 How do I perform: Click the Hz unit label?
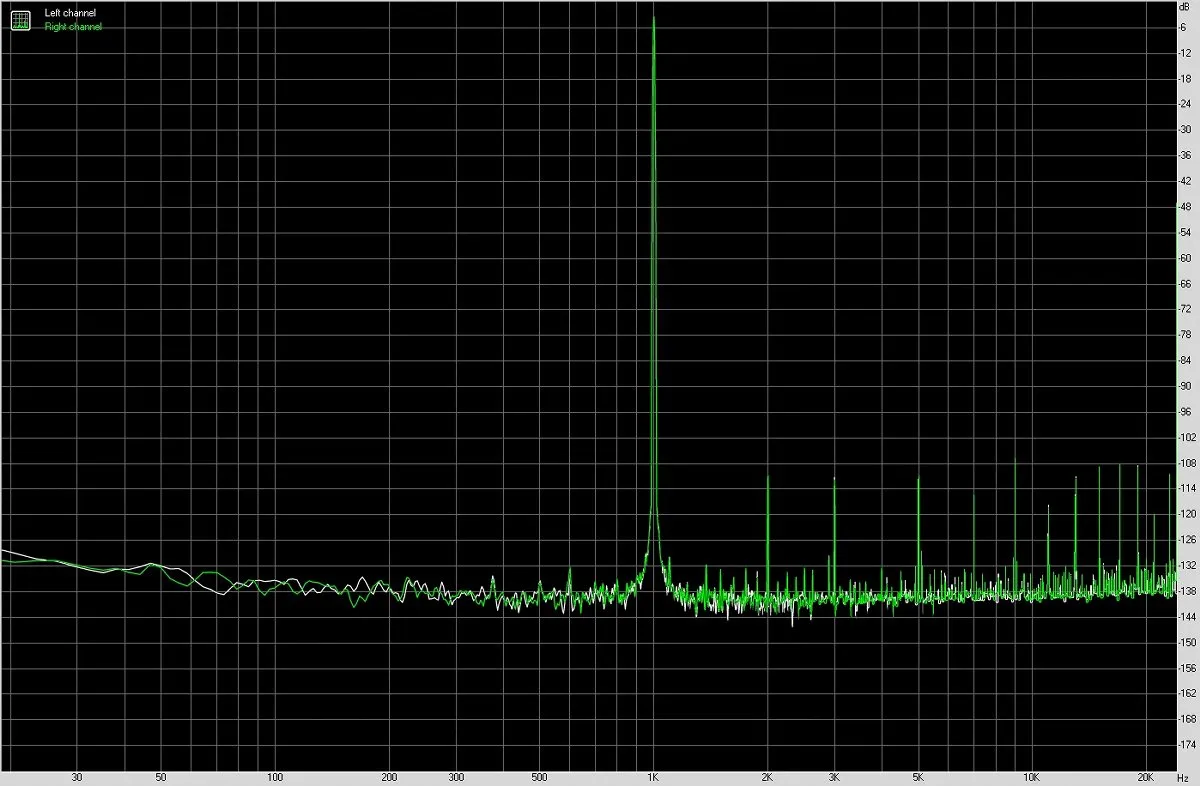click(x=1185, y=776)
